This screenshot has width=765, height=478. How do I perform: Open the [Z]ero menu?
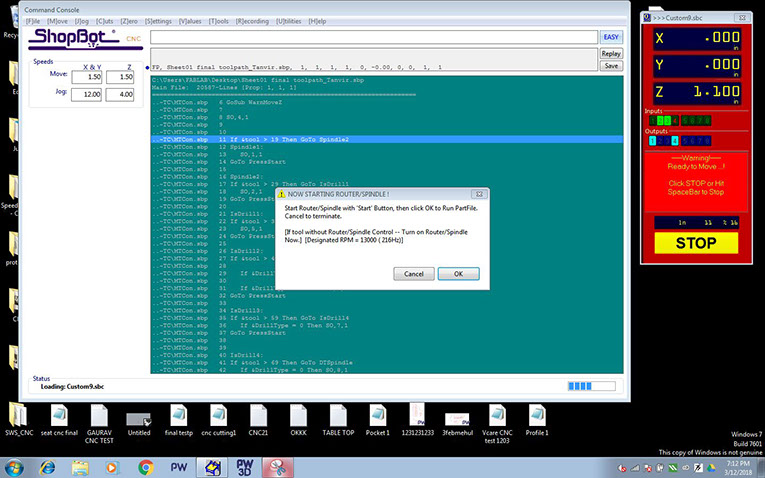click(129, 21)
